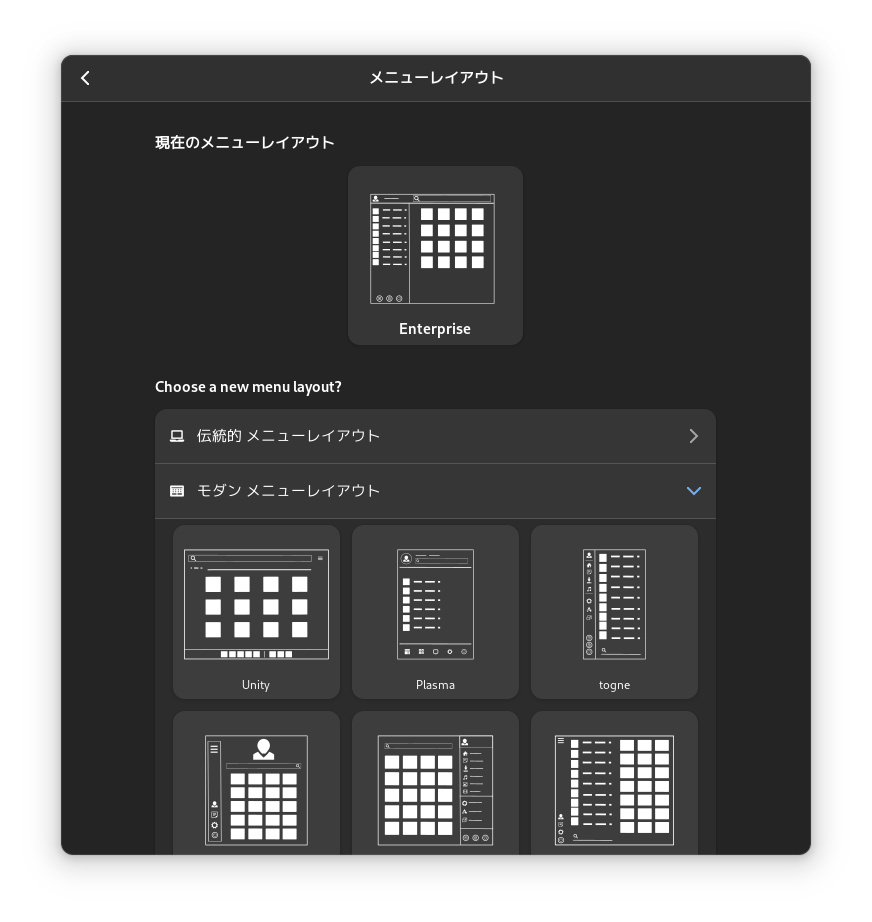
Task: Pick layout tile with grid and right sidebar
Action: pyautogui.click(x=435, y=789)
